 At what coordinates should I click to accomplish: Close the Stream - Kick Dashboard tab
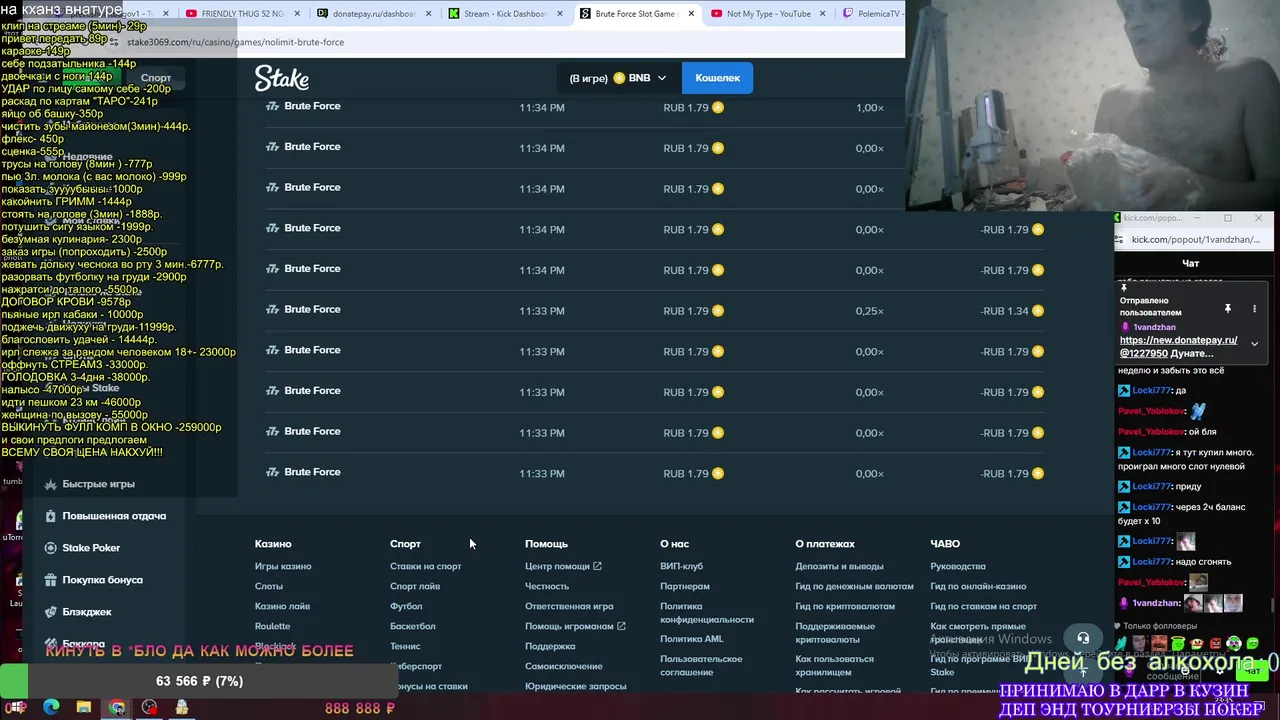click(x=559, y=14)
